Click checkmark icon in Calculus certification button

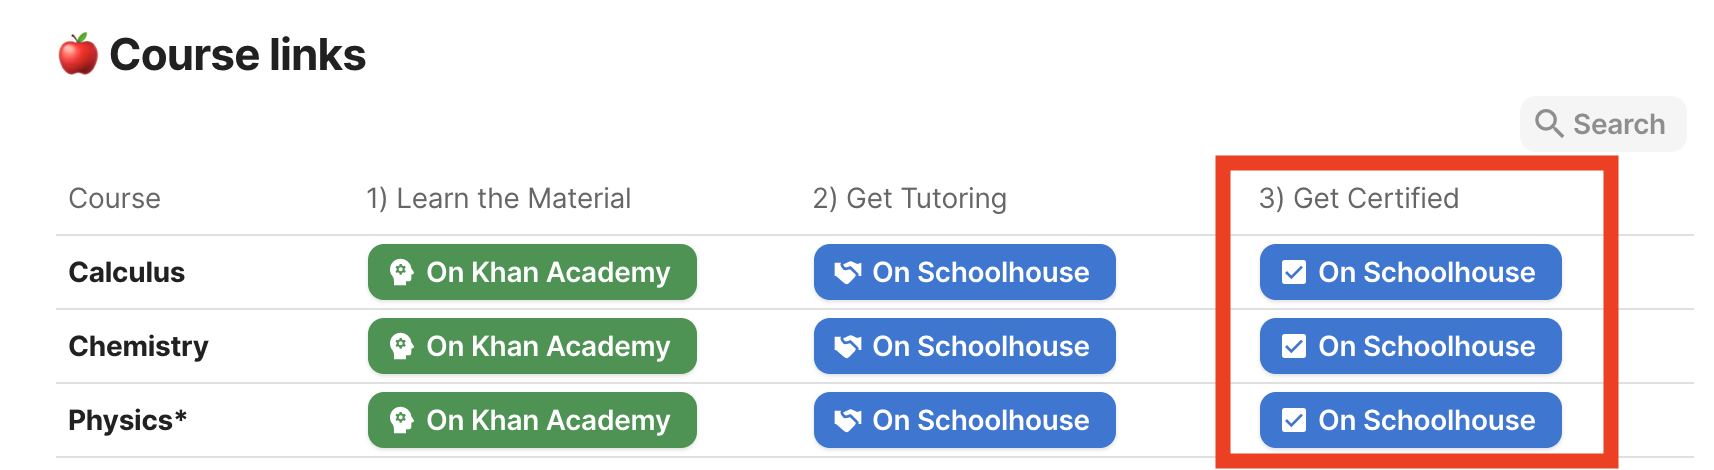point(1293,272)
